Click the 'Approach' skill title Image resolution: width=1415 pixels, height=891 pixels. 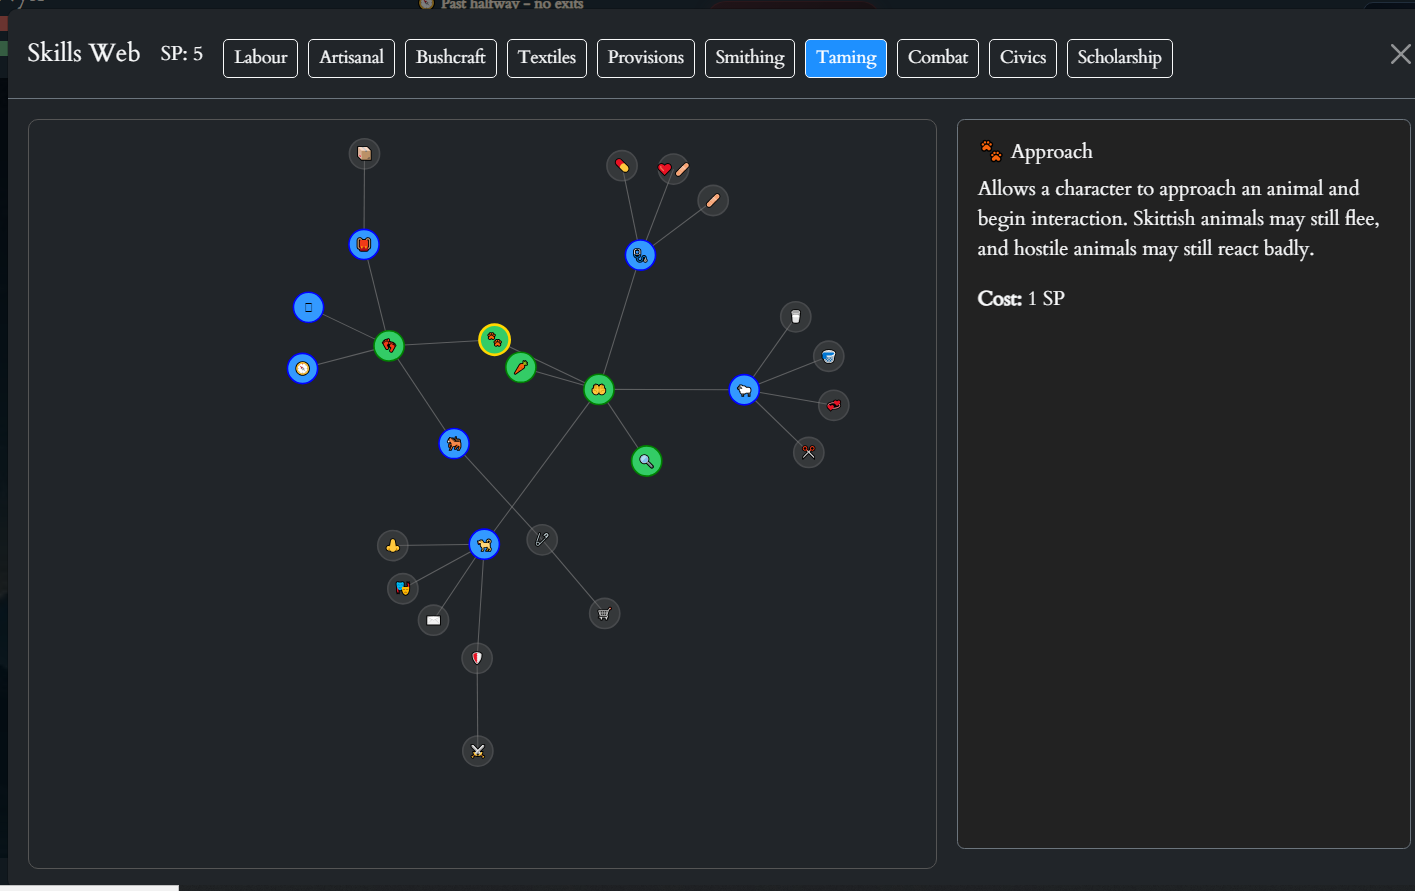pyautogui.click(x=1052, y=151)
